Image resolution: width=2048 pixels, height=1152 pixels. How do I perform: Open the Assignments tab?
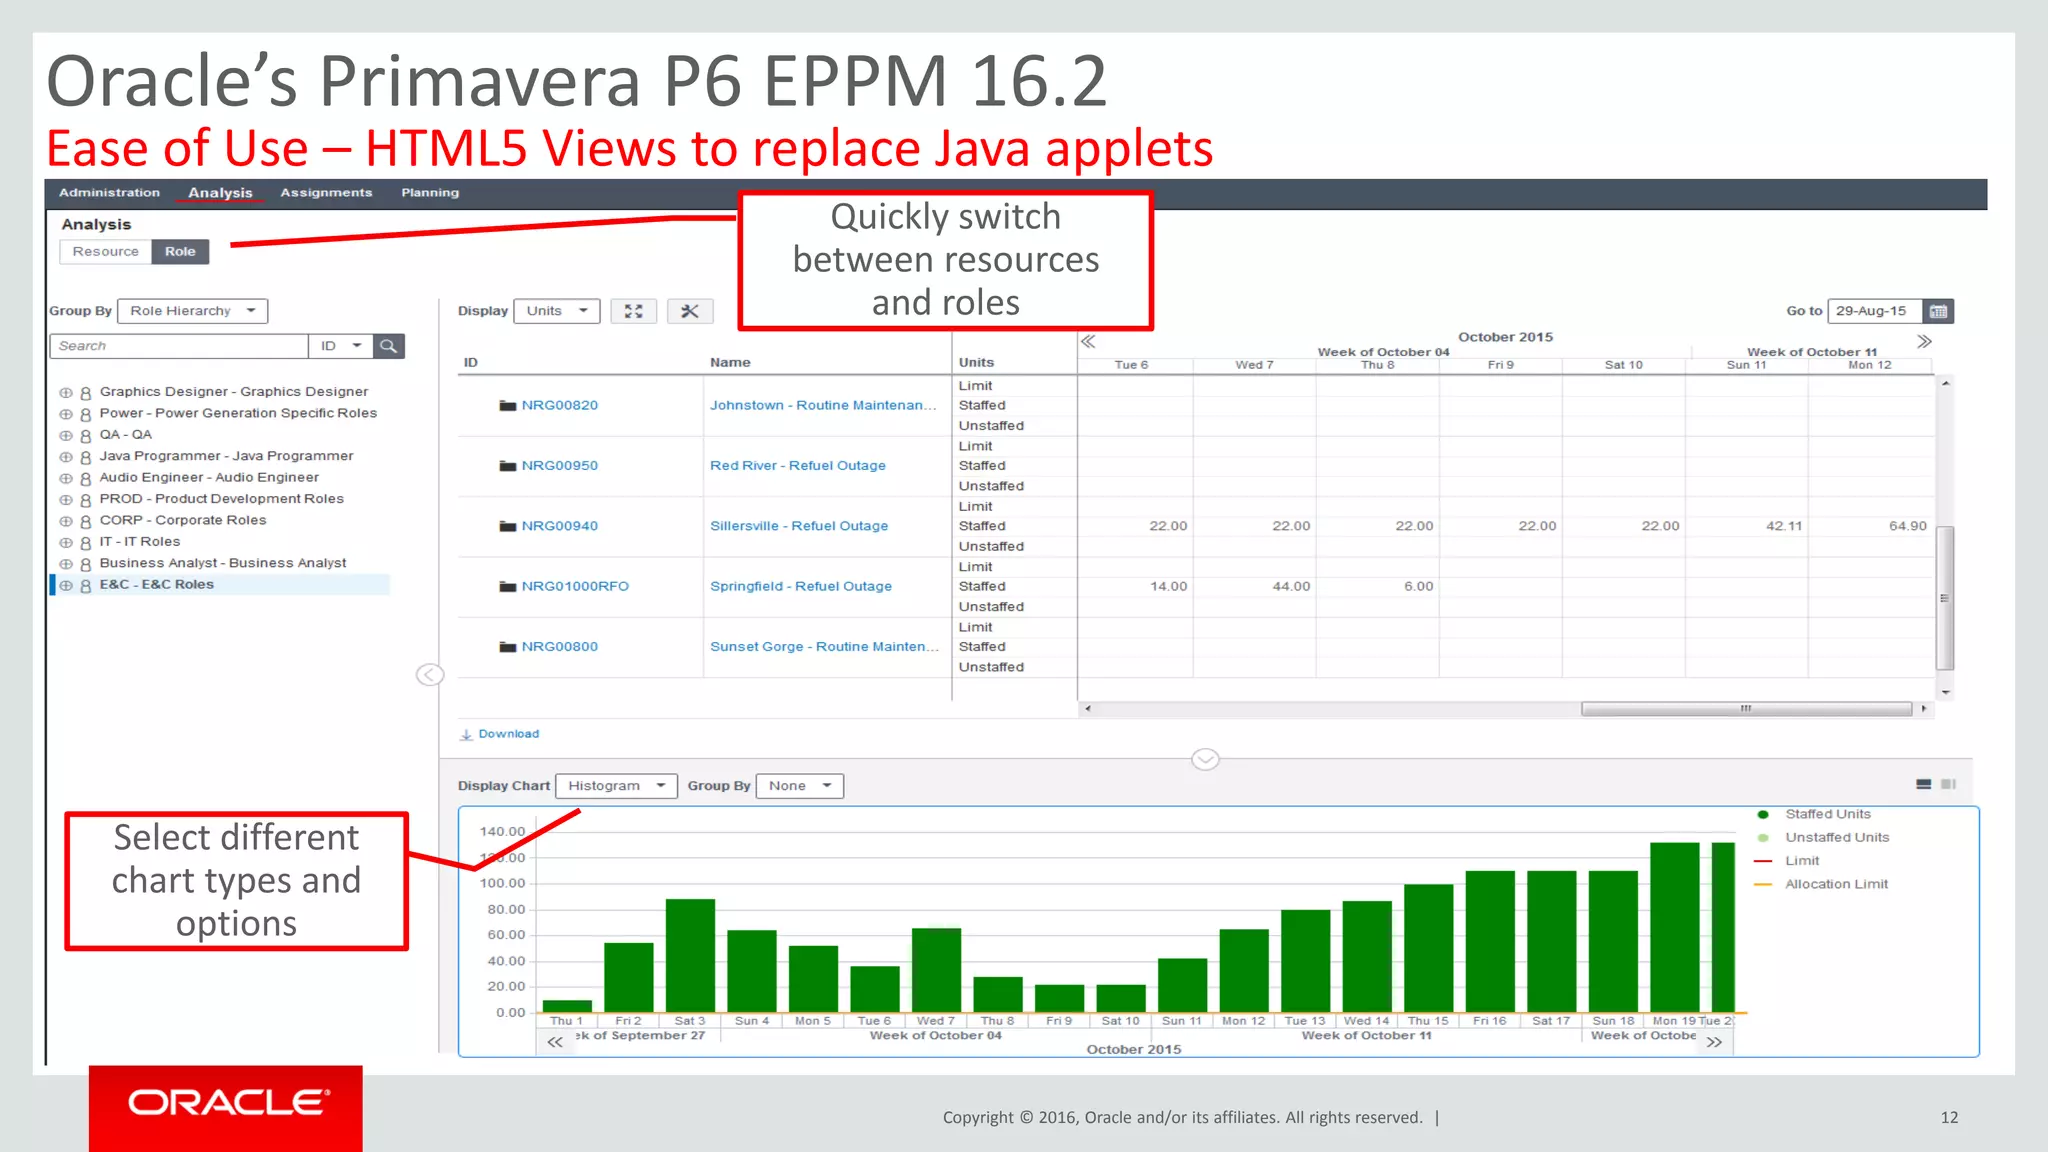point(326,193)
